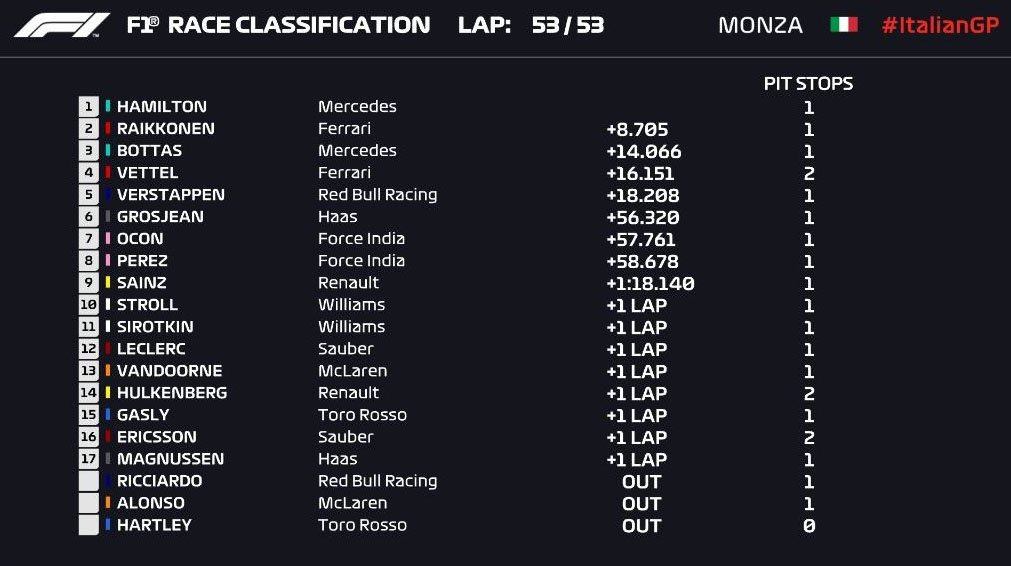
Task: Click Raikkonen's red team color bar
Action: tap(108, 129)
